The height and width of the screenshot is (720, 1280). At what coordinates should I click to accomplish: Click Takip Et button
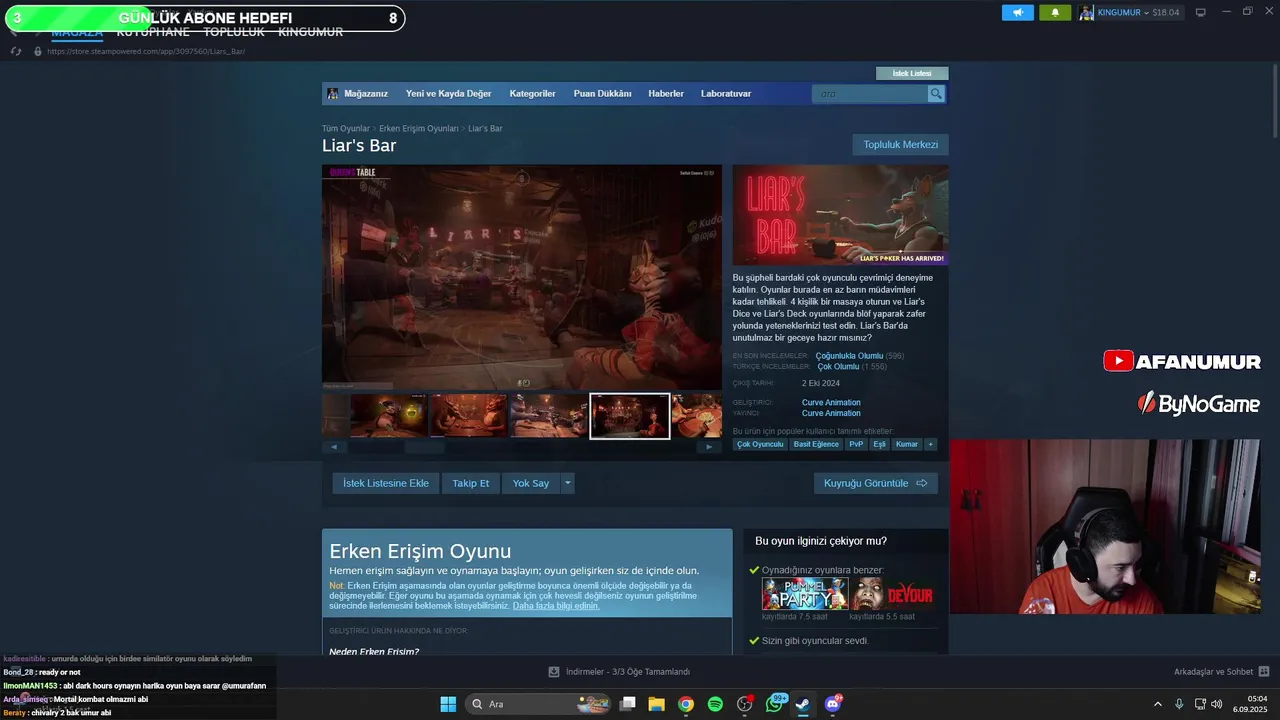click(470, 483)
